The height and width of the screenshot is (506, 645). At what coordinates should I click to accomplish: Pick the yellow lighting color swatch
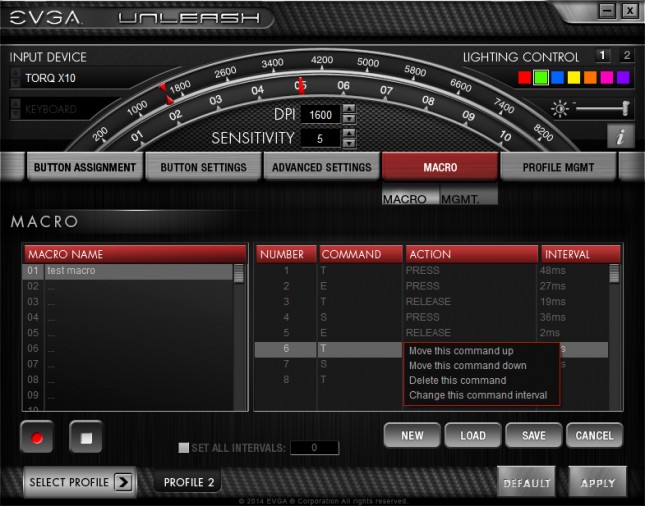click(574, 77)
